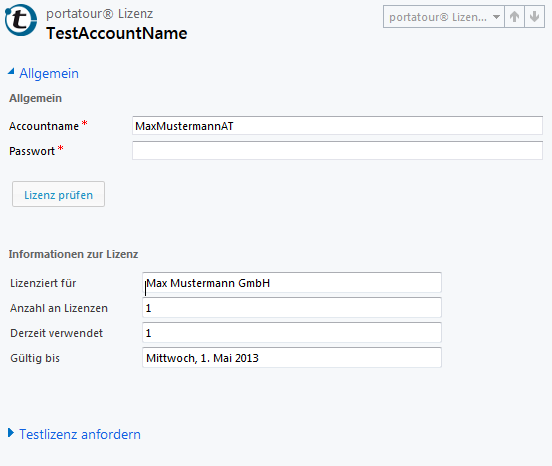Viewport: 552px width, 466px height.
Task: Click the Informationen zur Lizenz heading
Action: point(73,254)
